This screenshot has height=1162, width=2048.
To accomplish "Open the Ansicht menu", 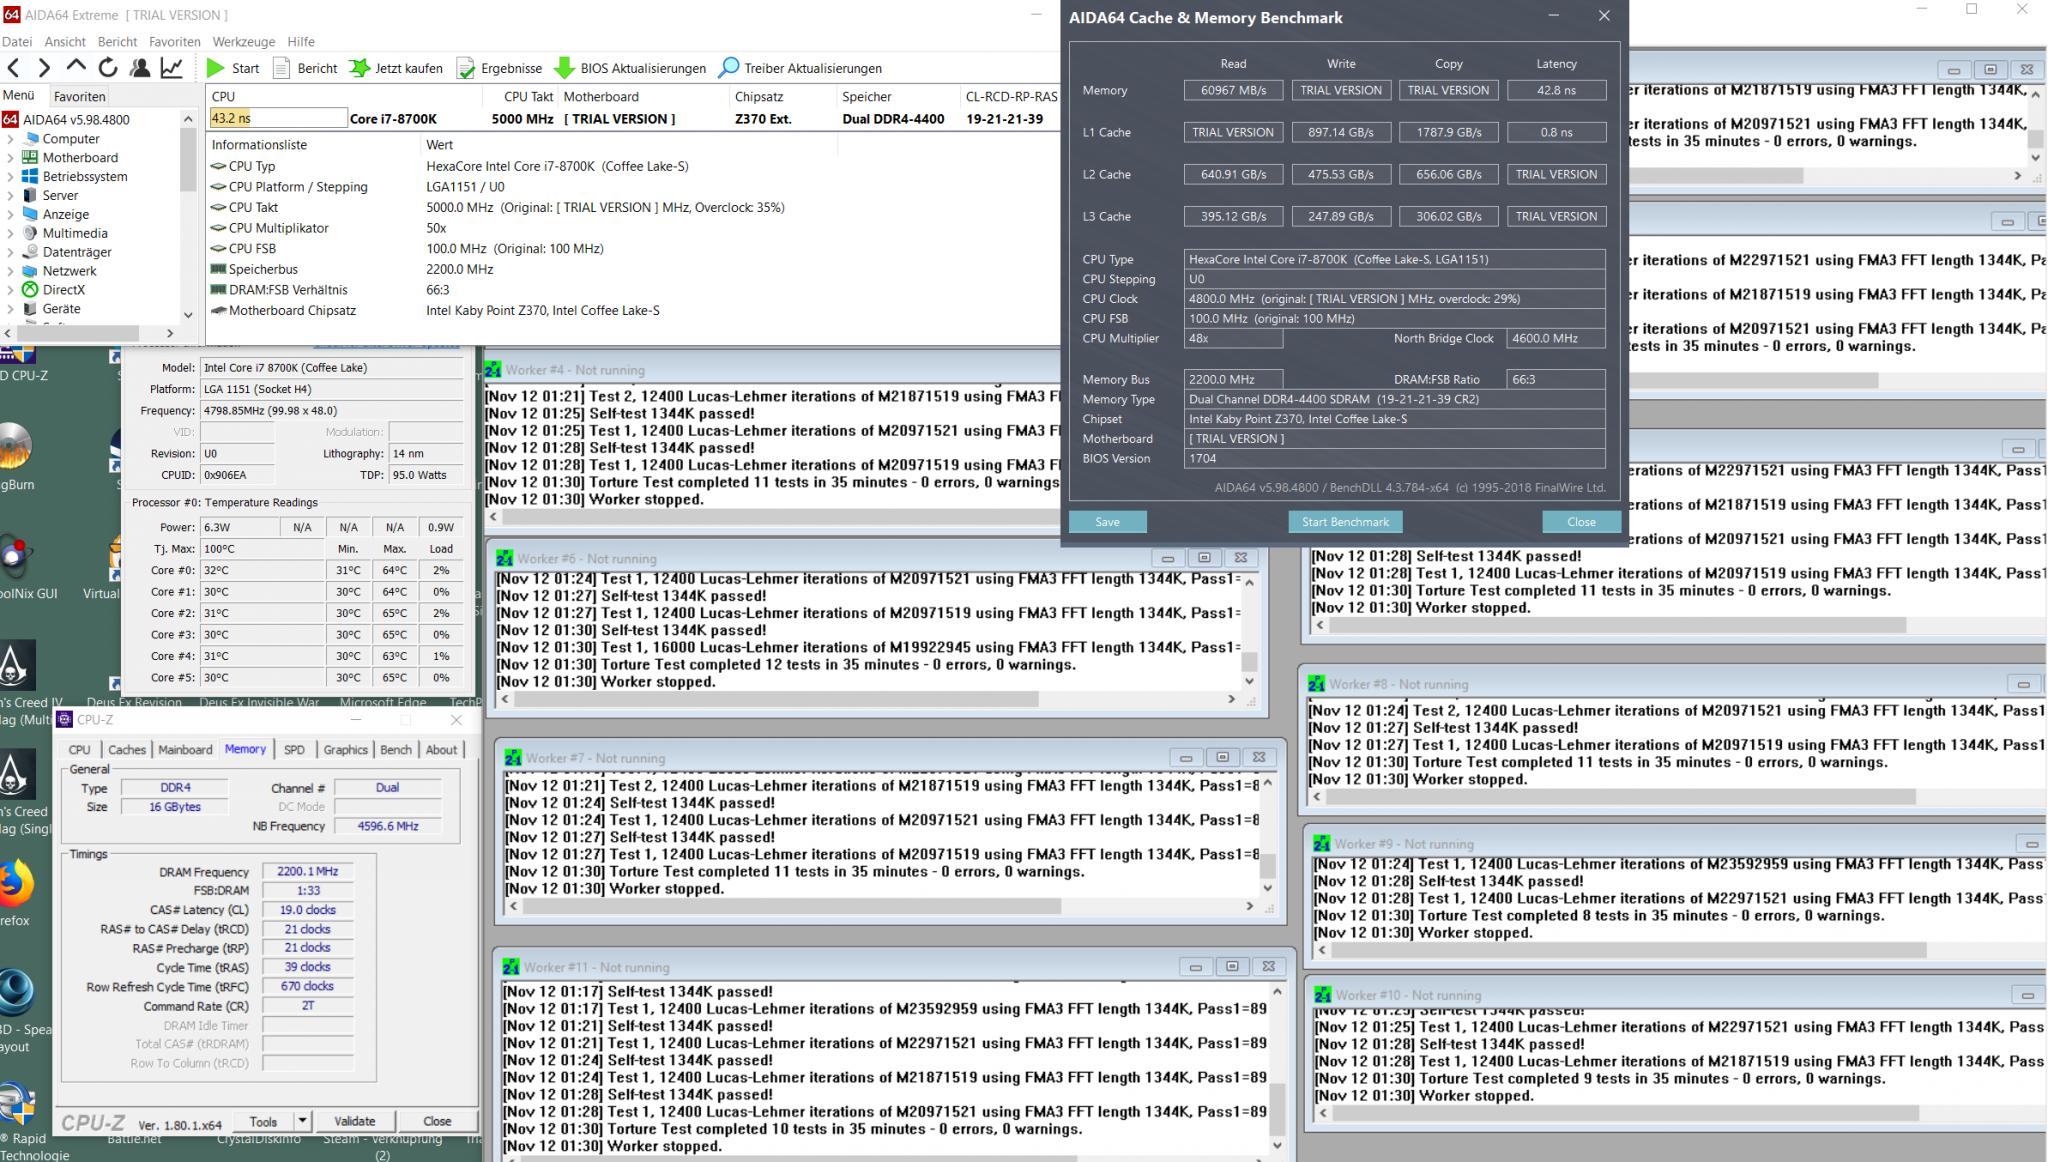I will point(65,42).
